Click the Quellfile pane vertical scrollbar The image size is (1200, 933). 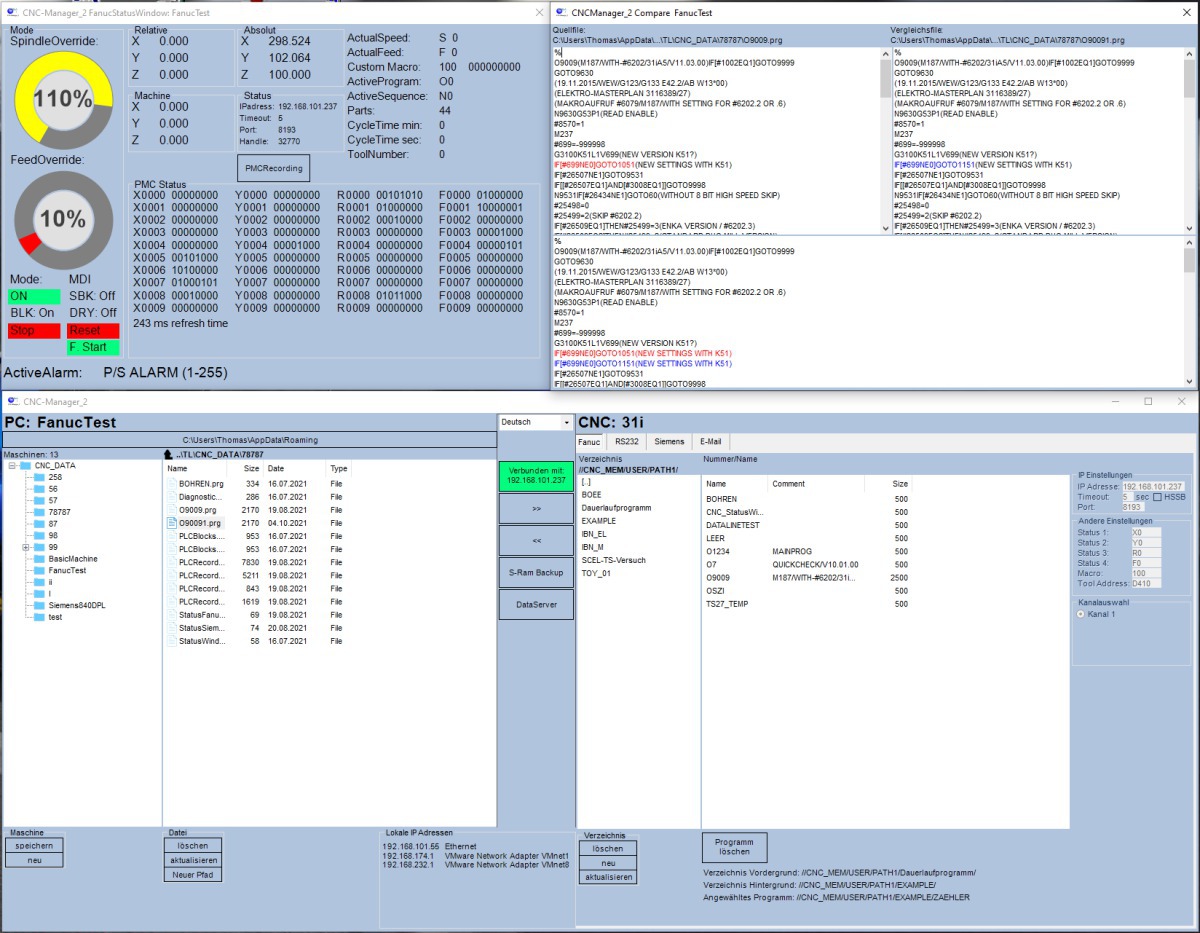885,140
